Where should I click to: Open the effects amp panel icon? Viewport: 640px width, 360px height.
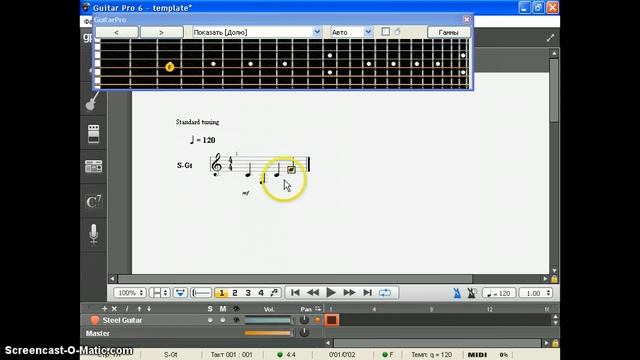[x=93, y=134]
